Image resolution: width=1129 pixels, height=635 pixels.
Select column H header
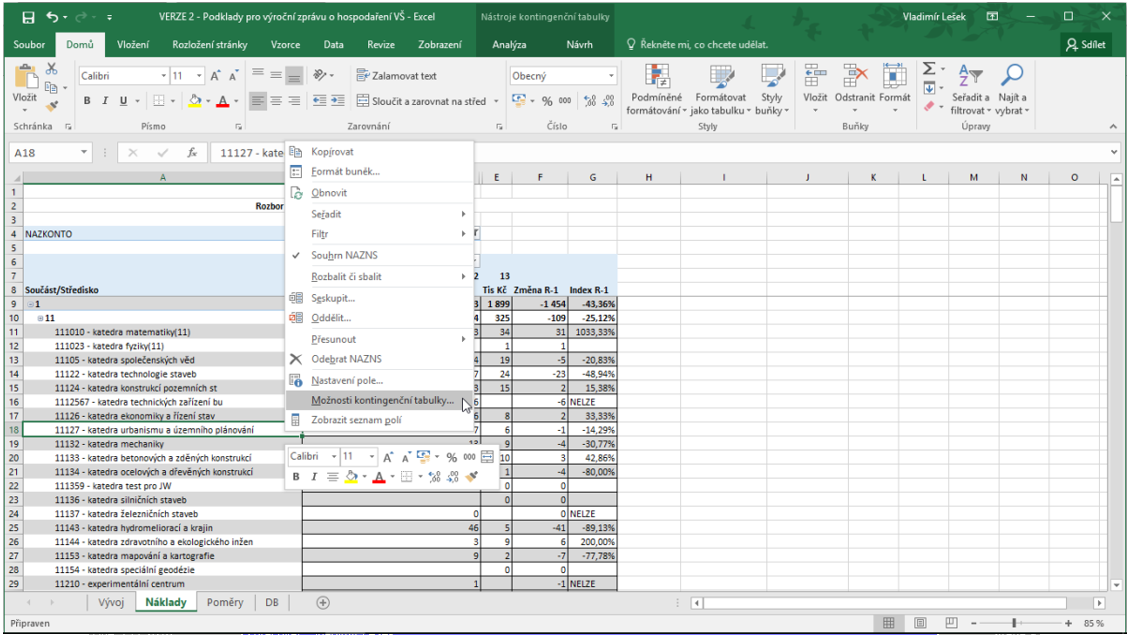coord(648,177)
